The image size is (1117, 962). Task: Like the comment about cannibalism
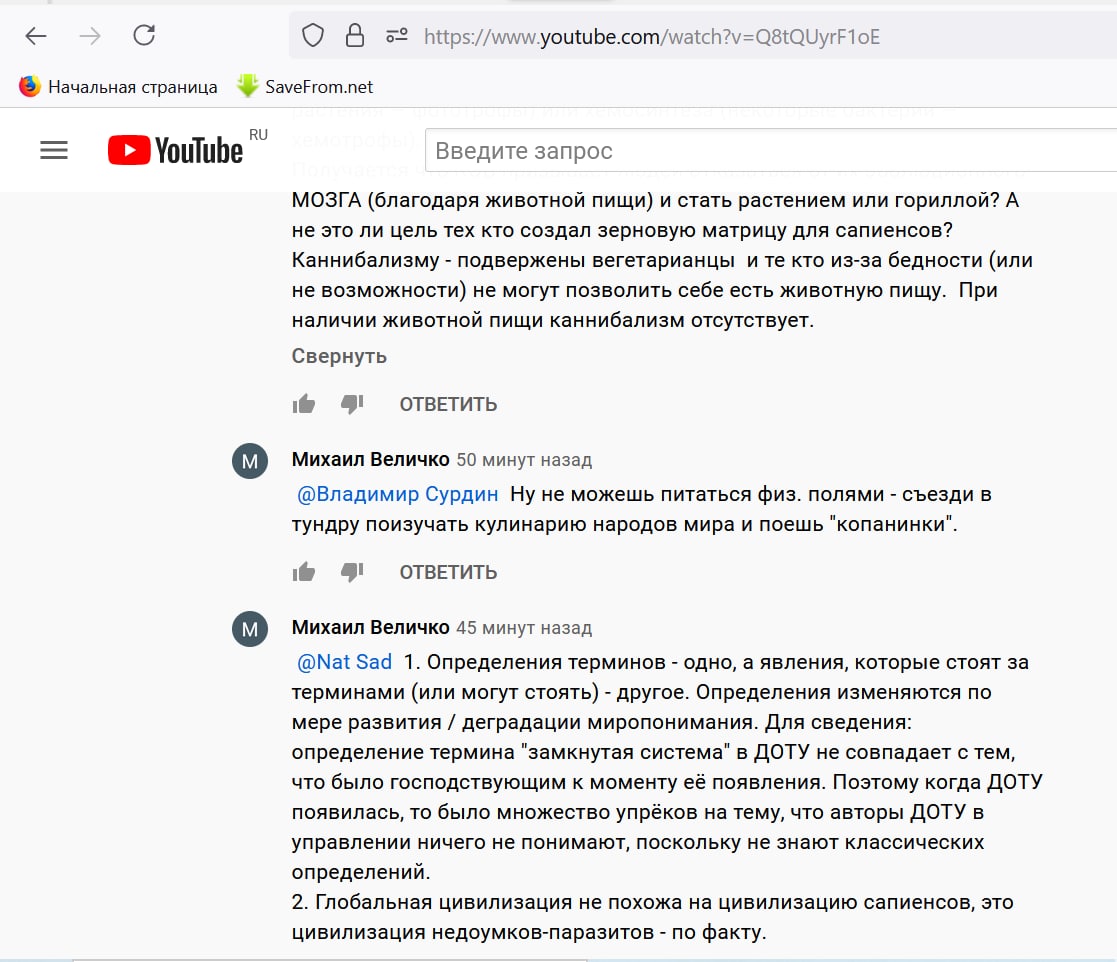(303, 404)
